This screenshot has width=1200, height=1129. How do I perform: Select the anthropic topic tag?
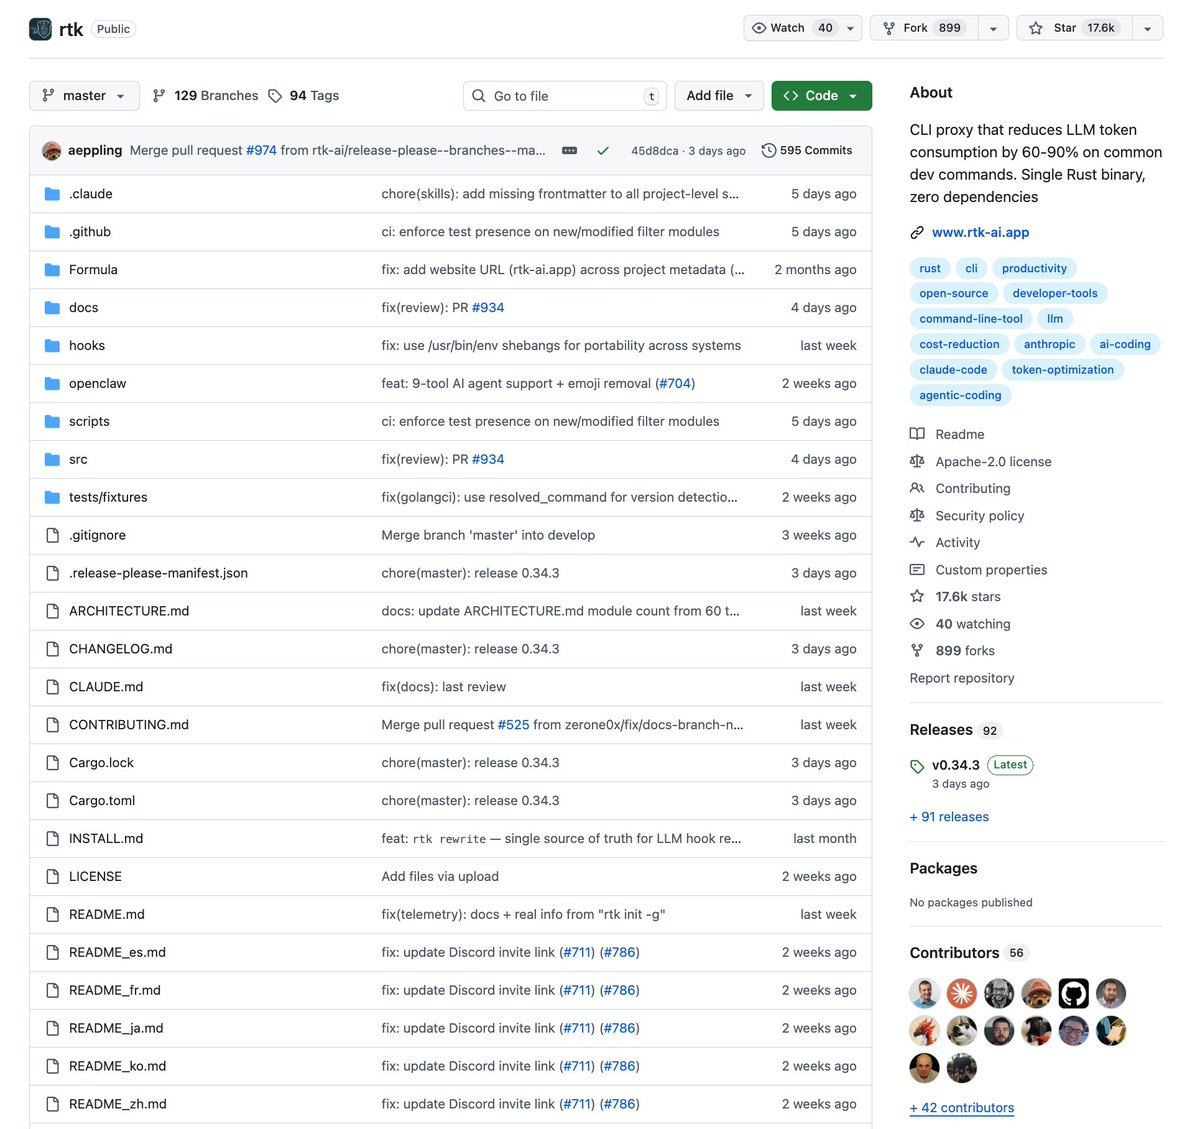coord(1049,344)
